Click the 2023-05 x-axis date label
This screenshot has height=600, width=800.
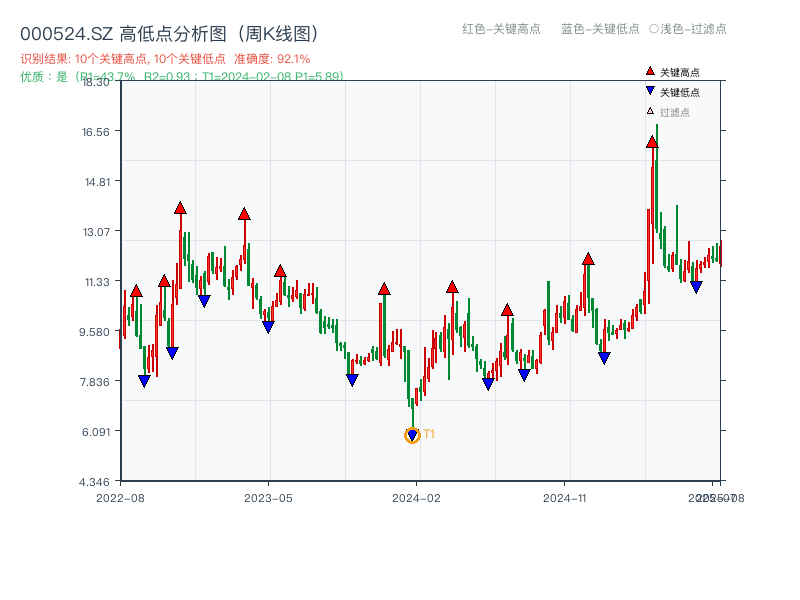pyautogui.click(x=268, y=498)
